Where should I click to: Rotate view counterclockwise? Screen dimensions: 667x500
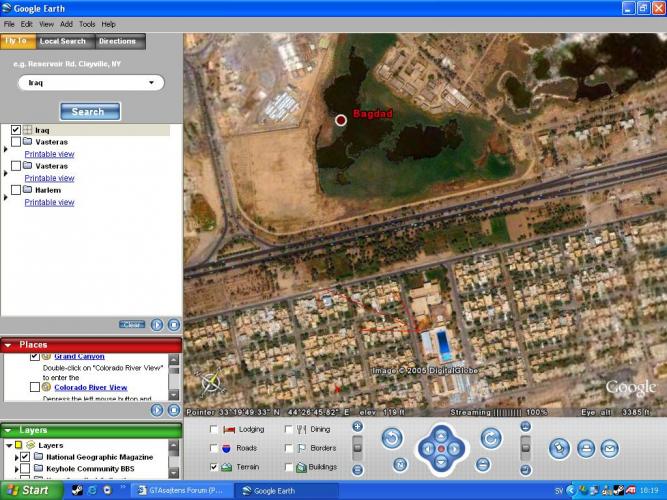(392, 438)
